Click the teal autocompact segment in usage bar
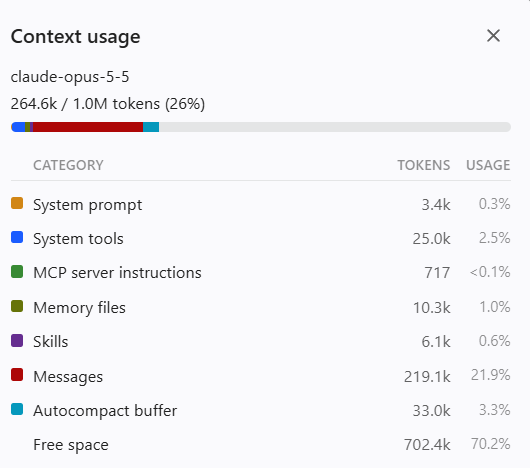This screenshot has width=530, height=468. [151, 127]
